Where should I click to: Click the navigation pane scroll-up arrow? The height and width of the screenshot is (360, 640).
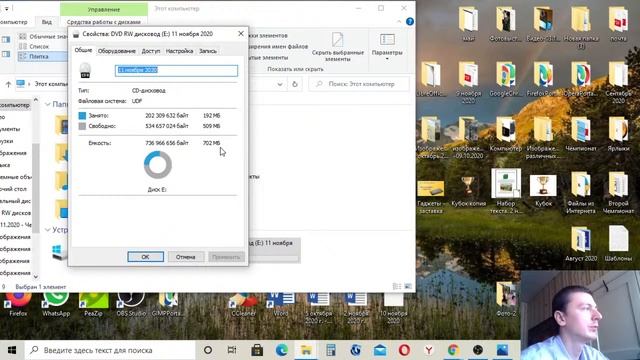pos(36,100)
